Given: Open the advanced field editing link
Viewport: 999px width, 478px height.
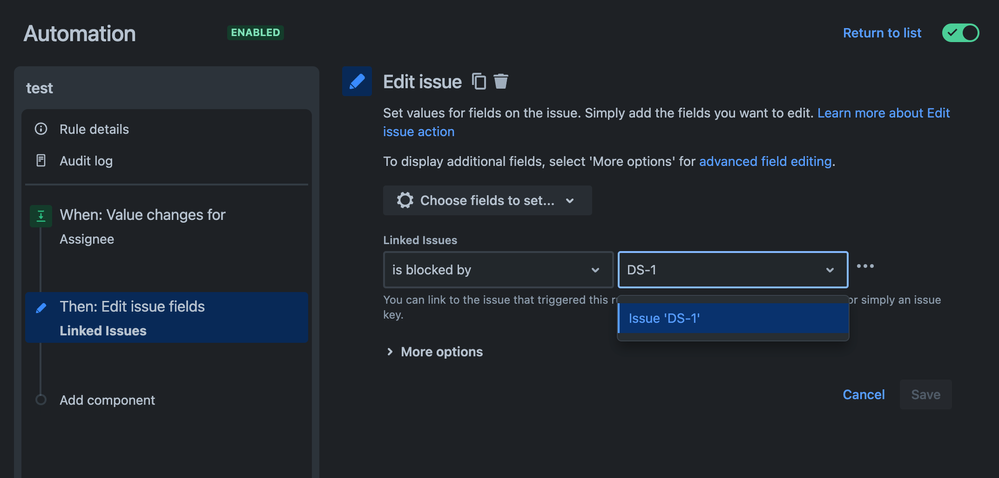Looking at the screenshot, I should [765, 161].
